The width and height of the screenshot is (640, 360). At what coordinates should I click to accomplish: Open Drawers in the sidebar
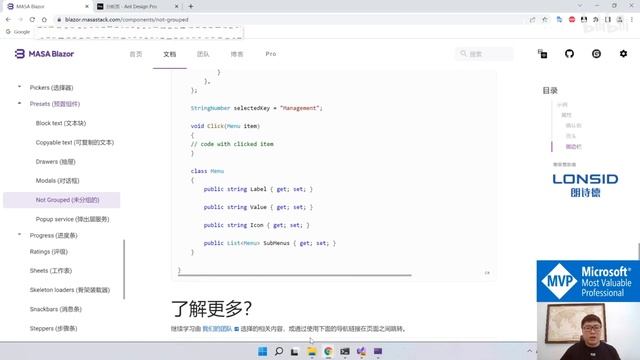(56, 162)
